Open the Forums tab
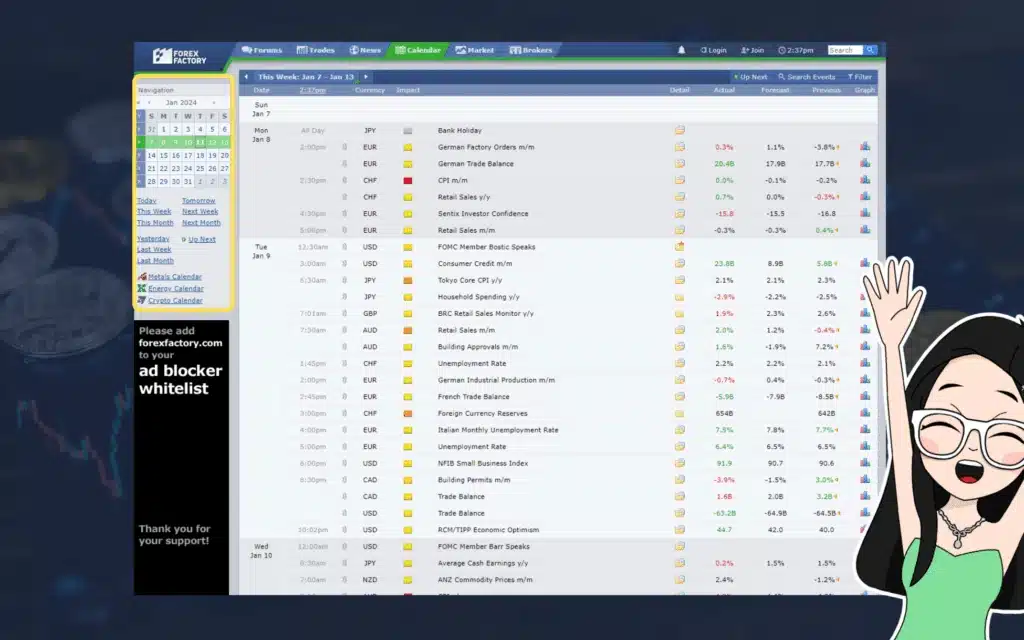 pos(262,50)
